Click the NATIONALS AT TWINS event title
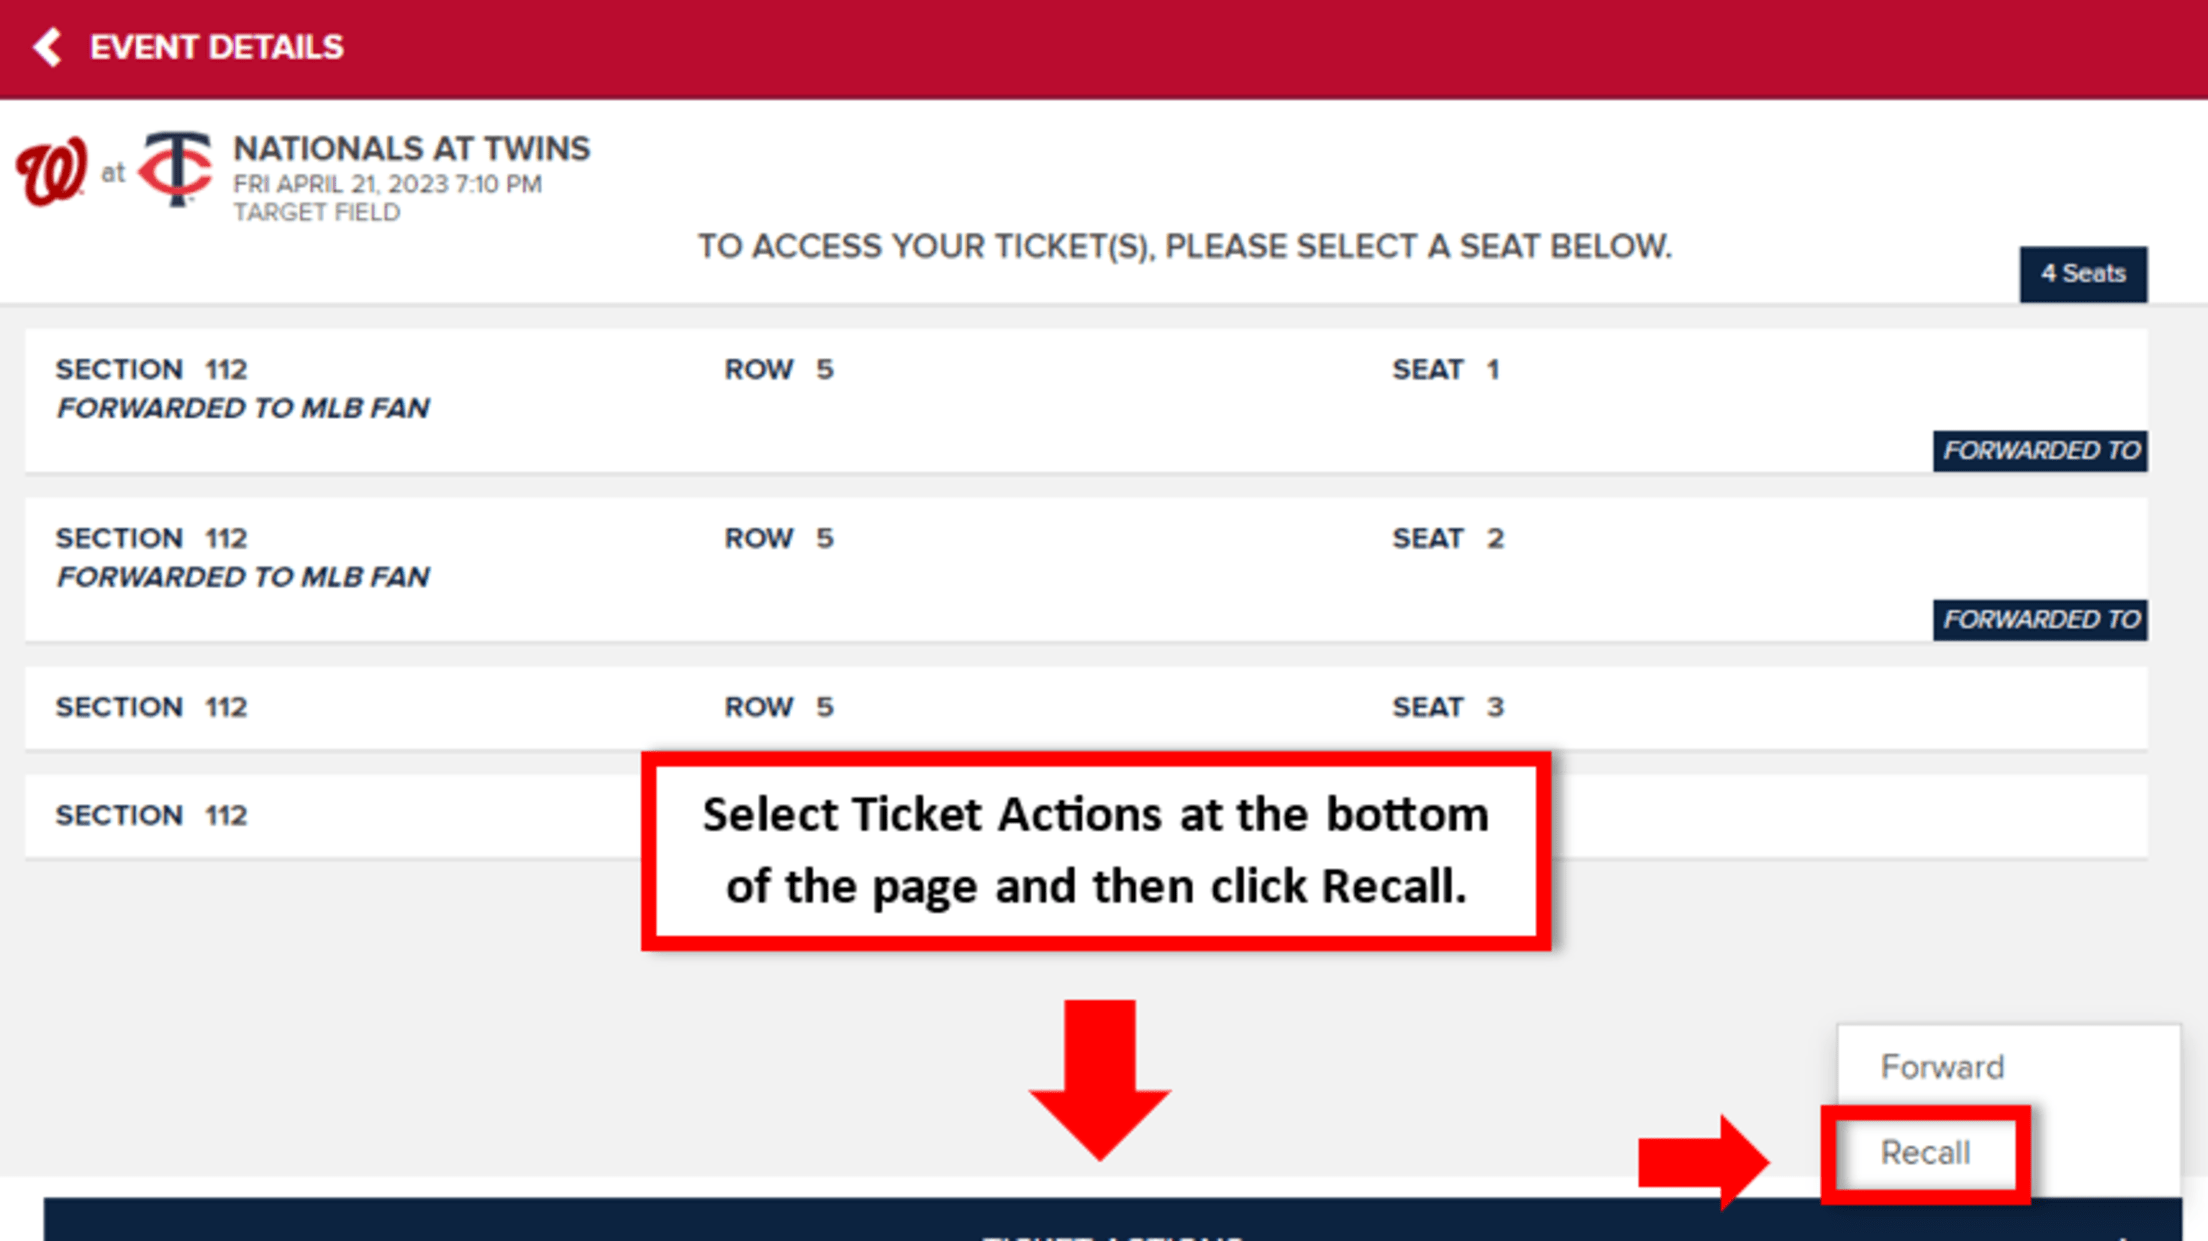 (412, 148)
